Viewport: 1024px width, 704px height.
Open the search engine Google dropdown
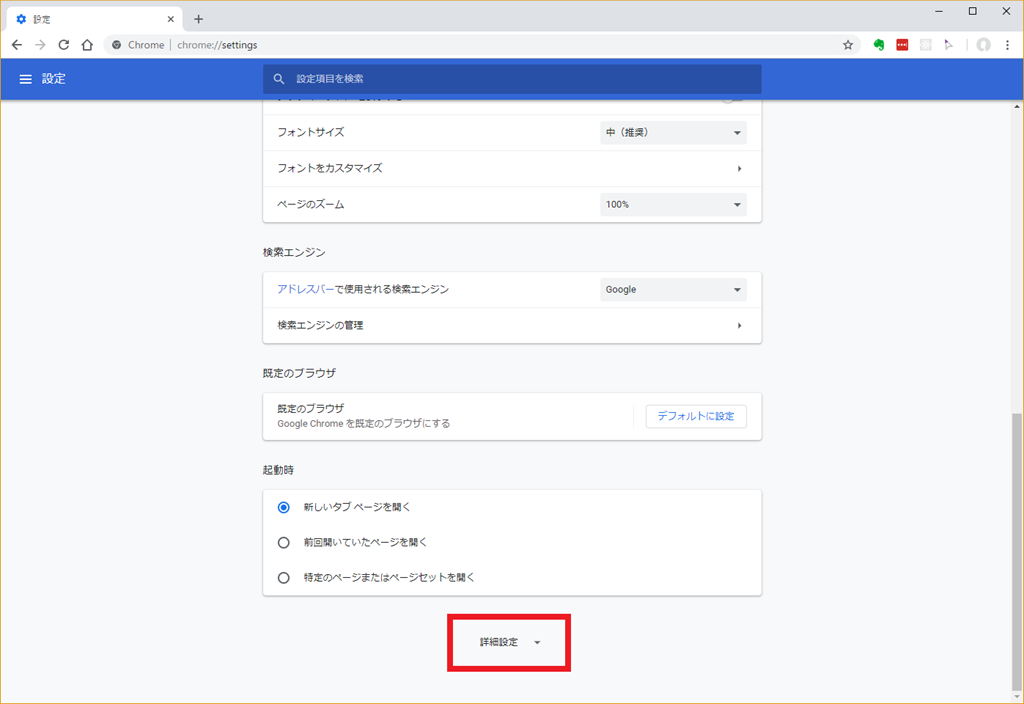(x=673, y=289)
